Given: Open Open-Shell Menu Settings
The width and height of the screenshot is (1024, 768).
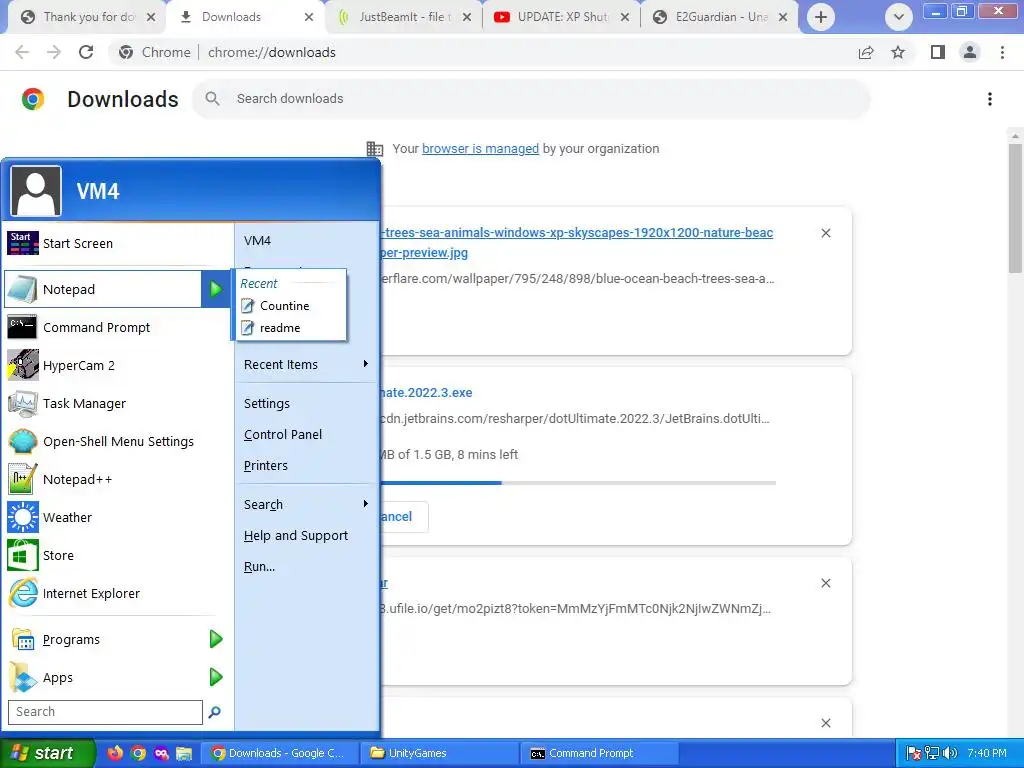Looking at the screenshot, I should (118, 441).
